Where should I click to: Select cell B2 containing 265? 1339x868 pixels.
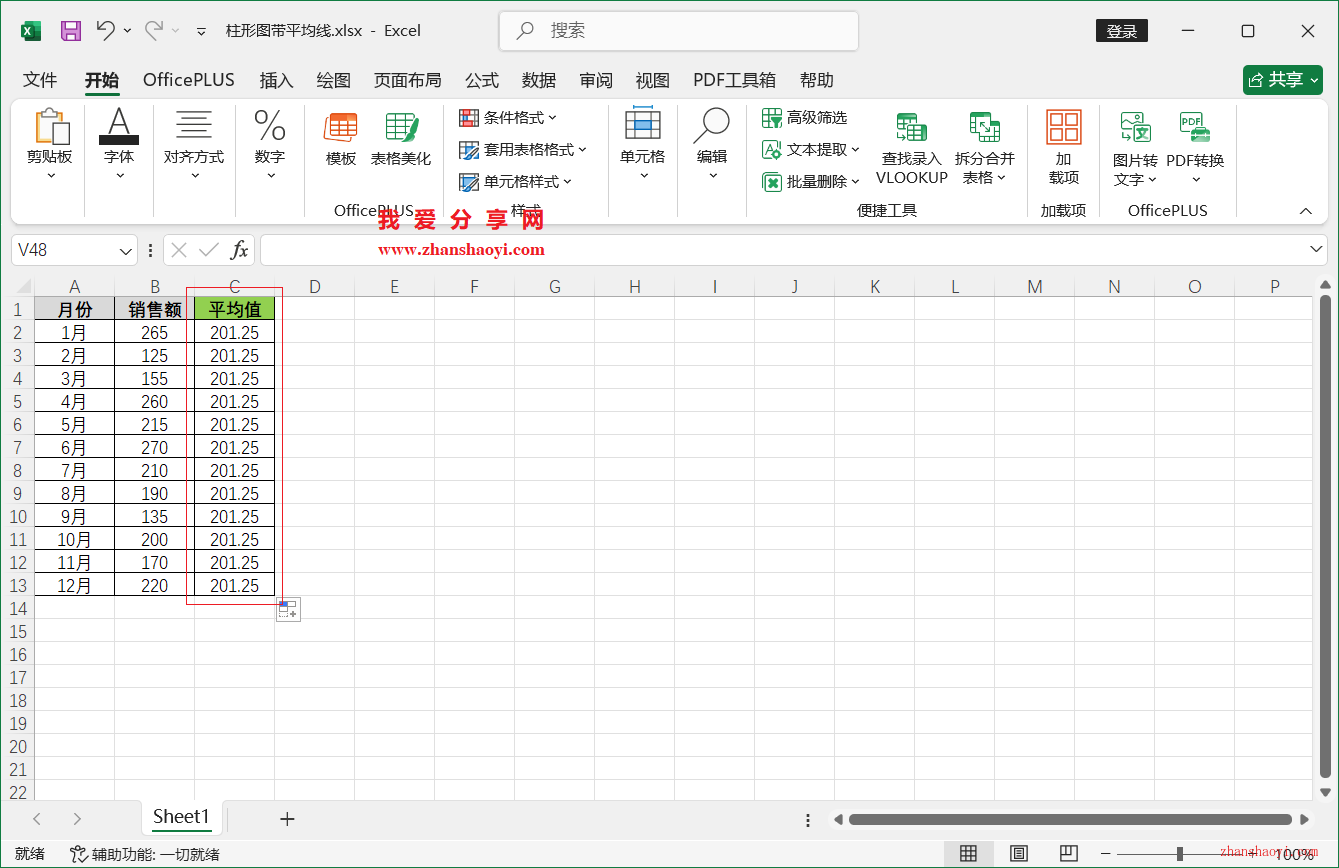point(154,333)
